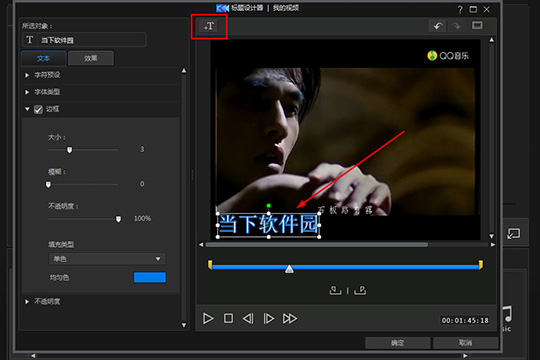Click the 确定 confirm button

[x=397, y=343]
